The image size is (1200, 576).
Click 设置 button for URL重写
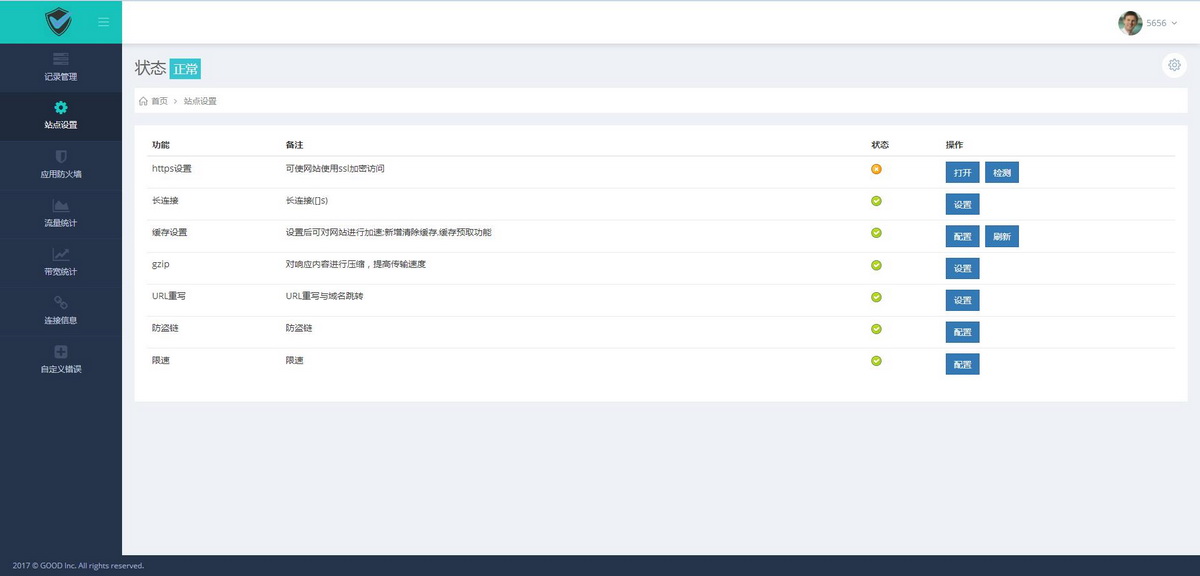pyautogui.click(x=962, y=300)
